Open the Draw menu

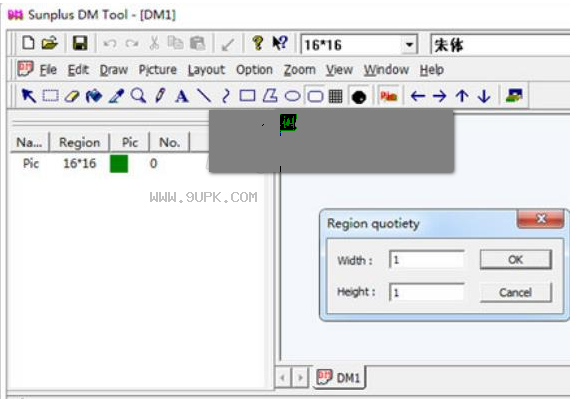click(113, 69)
